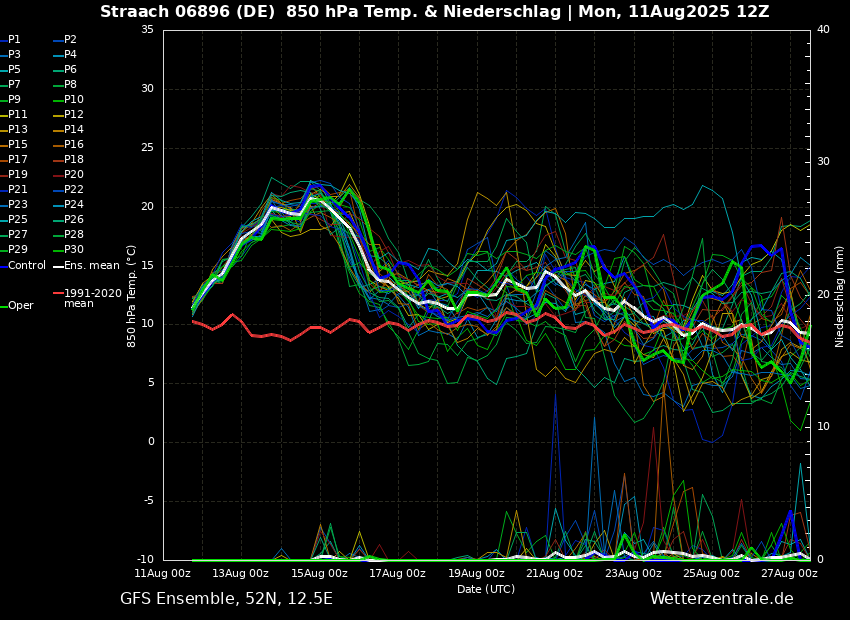850x620 pixels.
Task: Select the 21Aug 00z date tick label
Action: click(554, 574)
